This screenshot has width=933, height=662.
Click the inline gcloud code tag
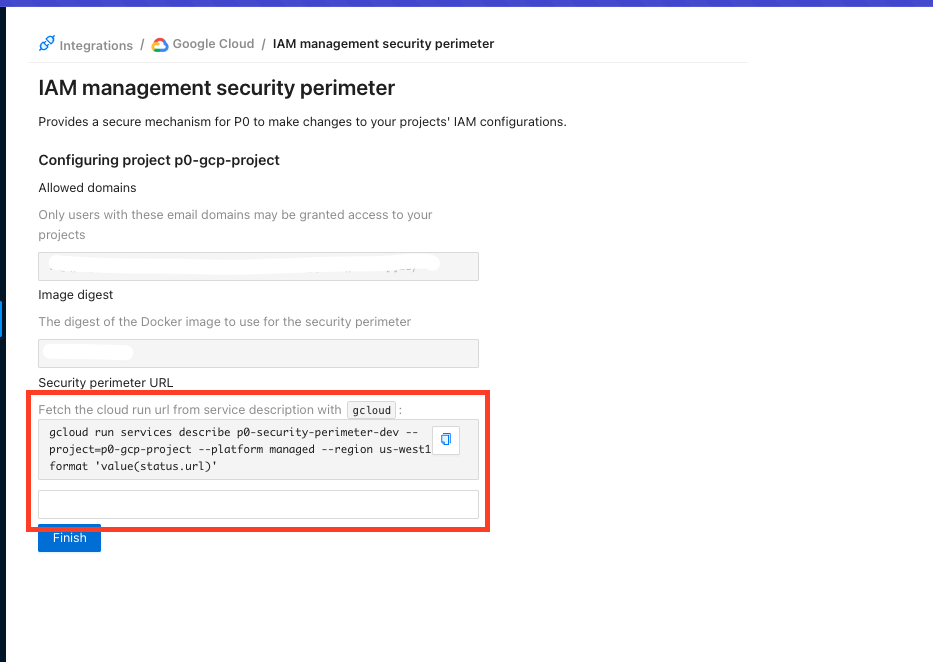point(372,410)
